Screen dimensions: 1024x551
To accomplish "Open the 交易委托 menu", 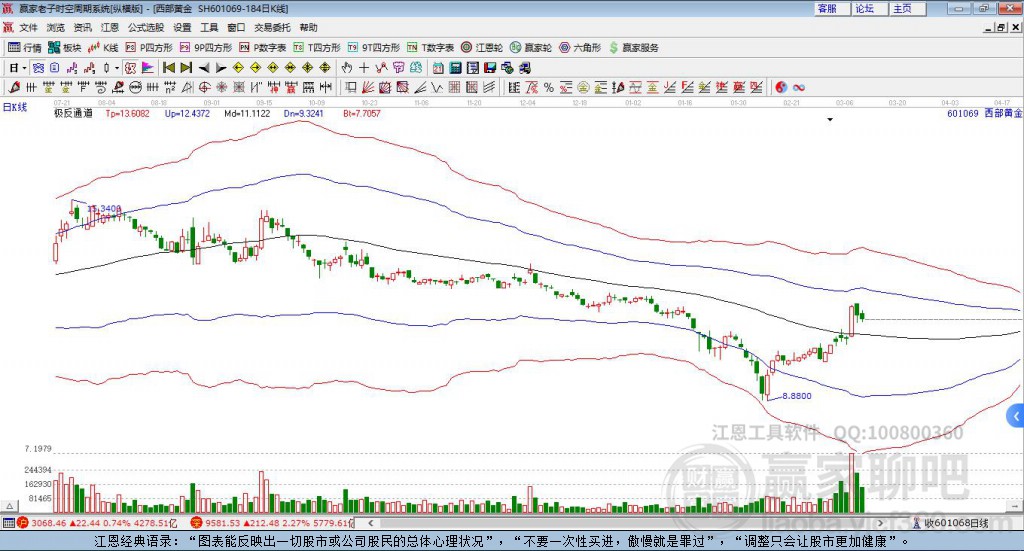I will point(272,27).
